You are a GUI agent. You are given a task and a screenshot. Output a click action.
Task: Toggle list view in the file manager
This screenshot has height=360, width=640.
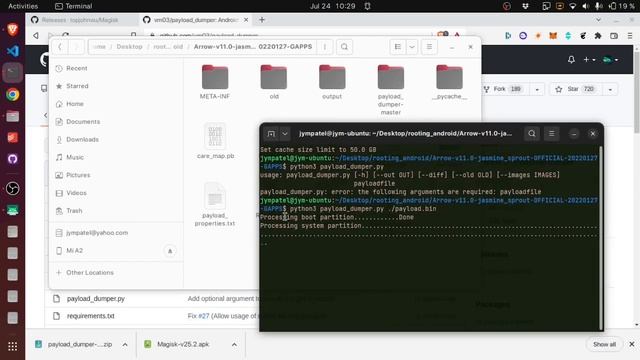click(x=398, y=47)
